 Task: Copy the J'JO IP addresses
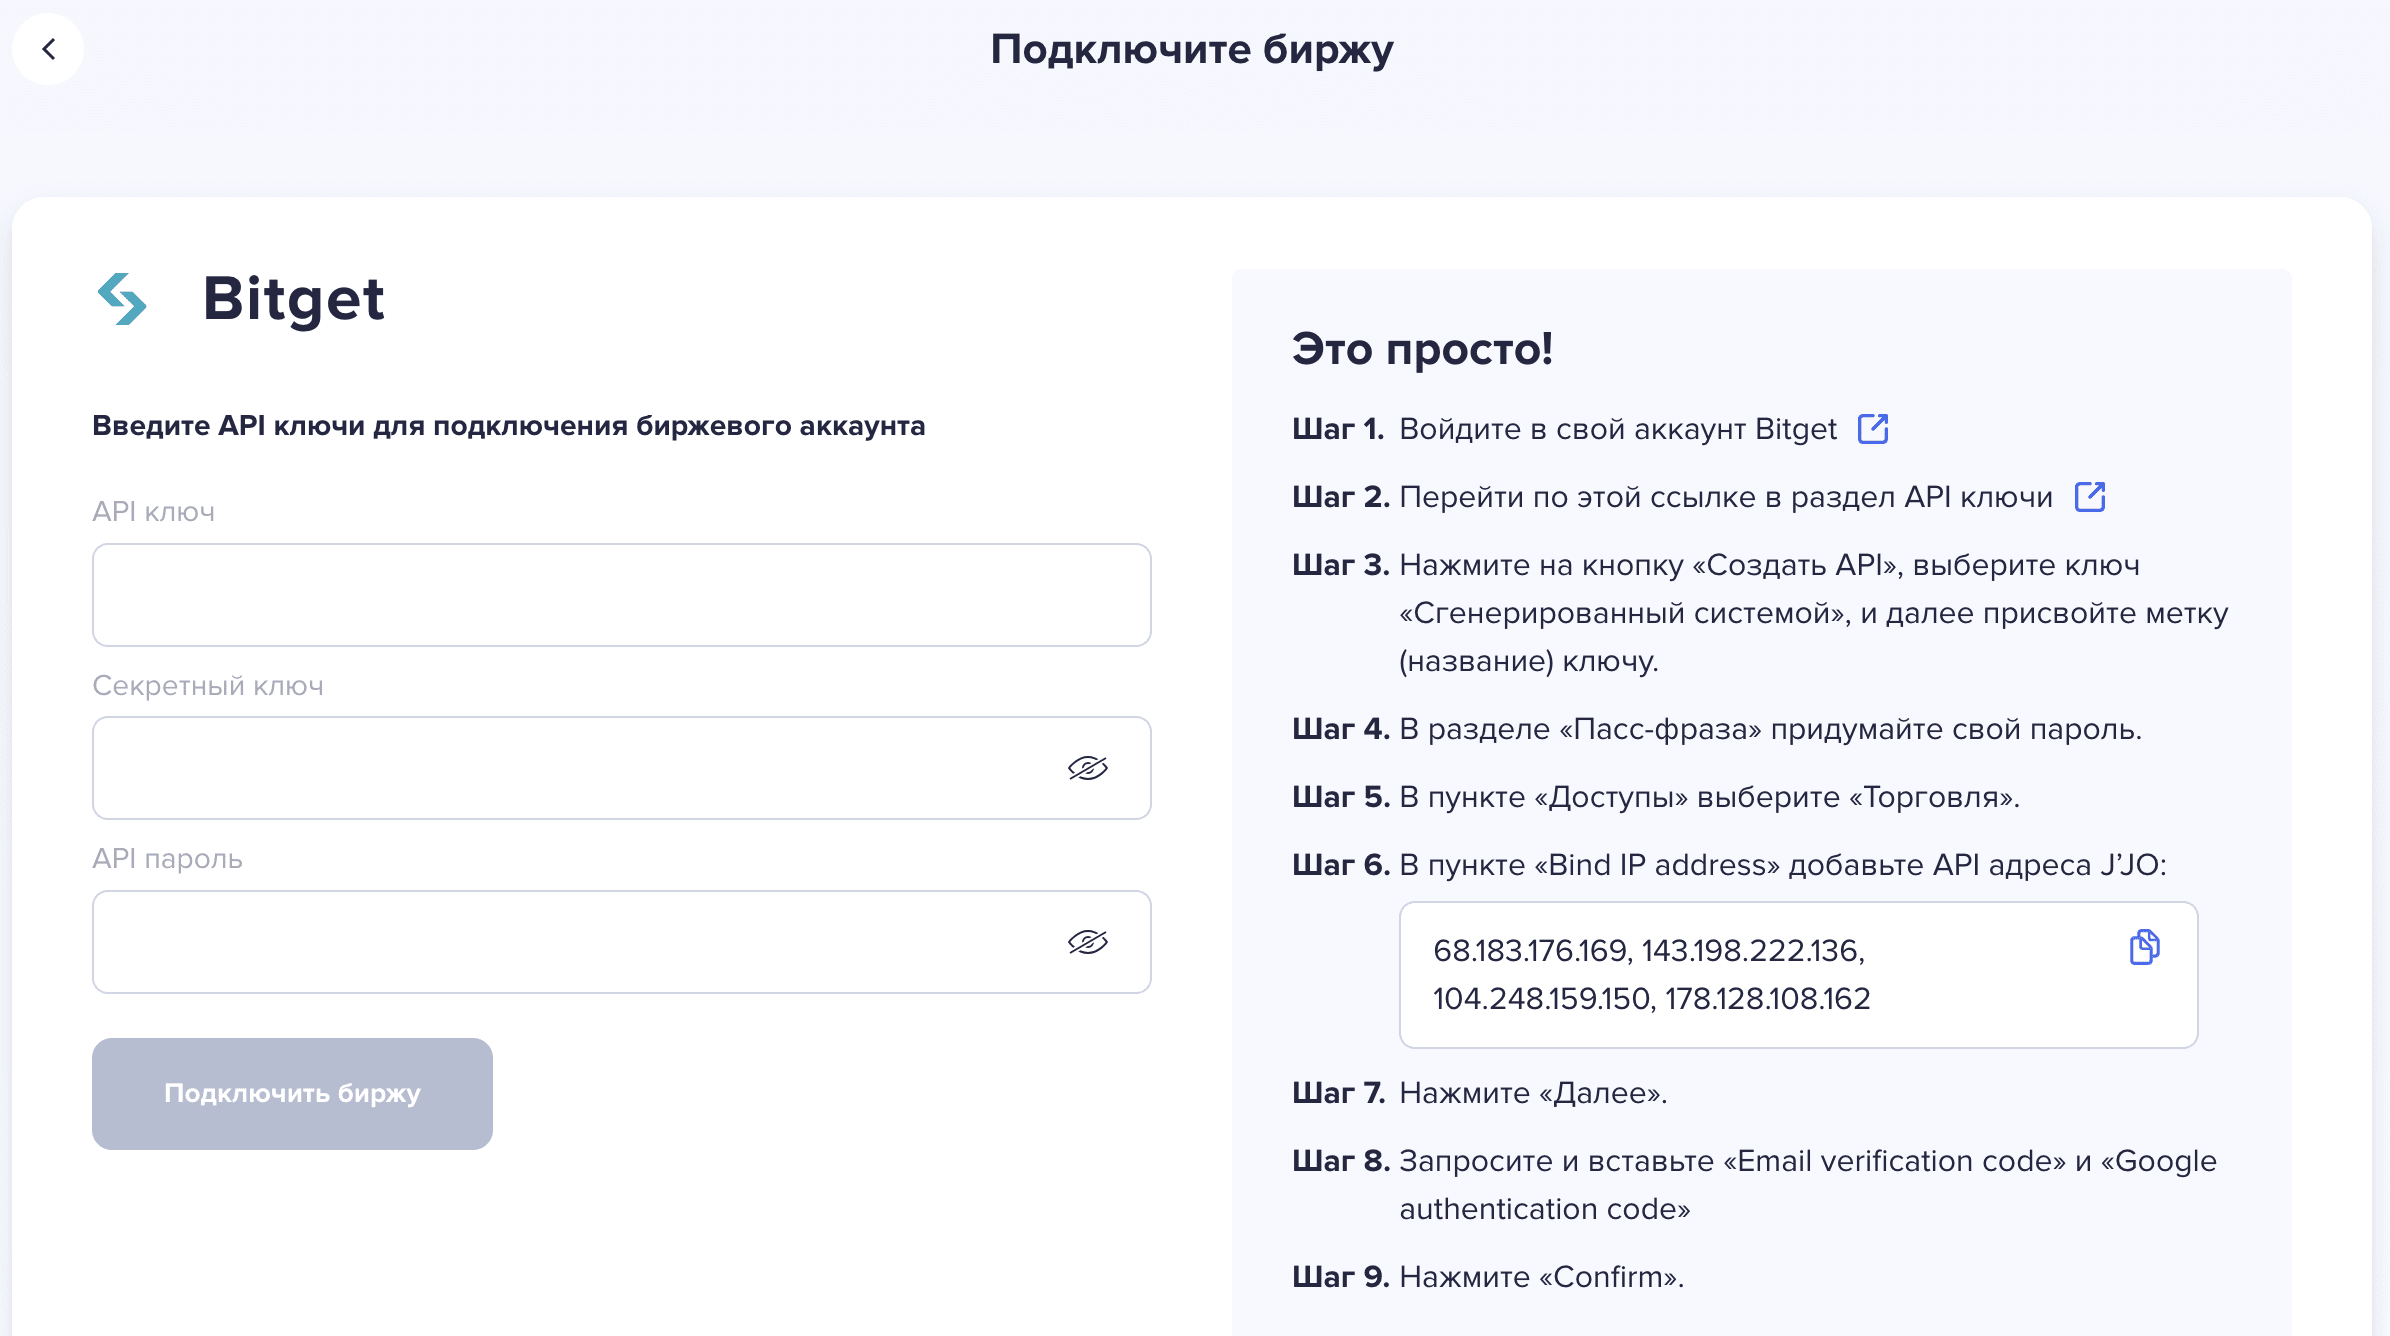pyautogui.click(x=2144, y=947)
